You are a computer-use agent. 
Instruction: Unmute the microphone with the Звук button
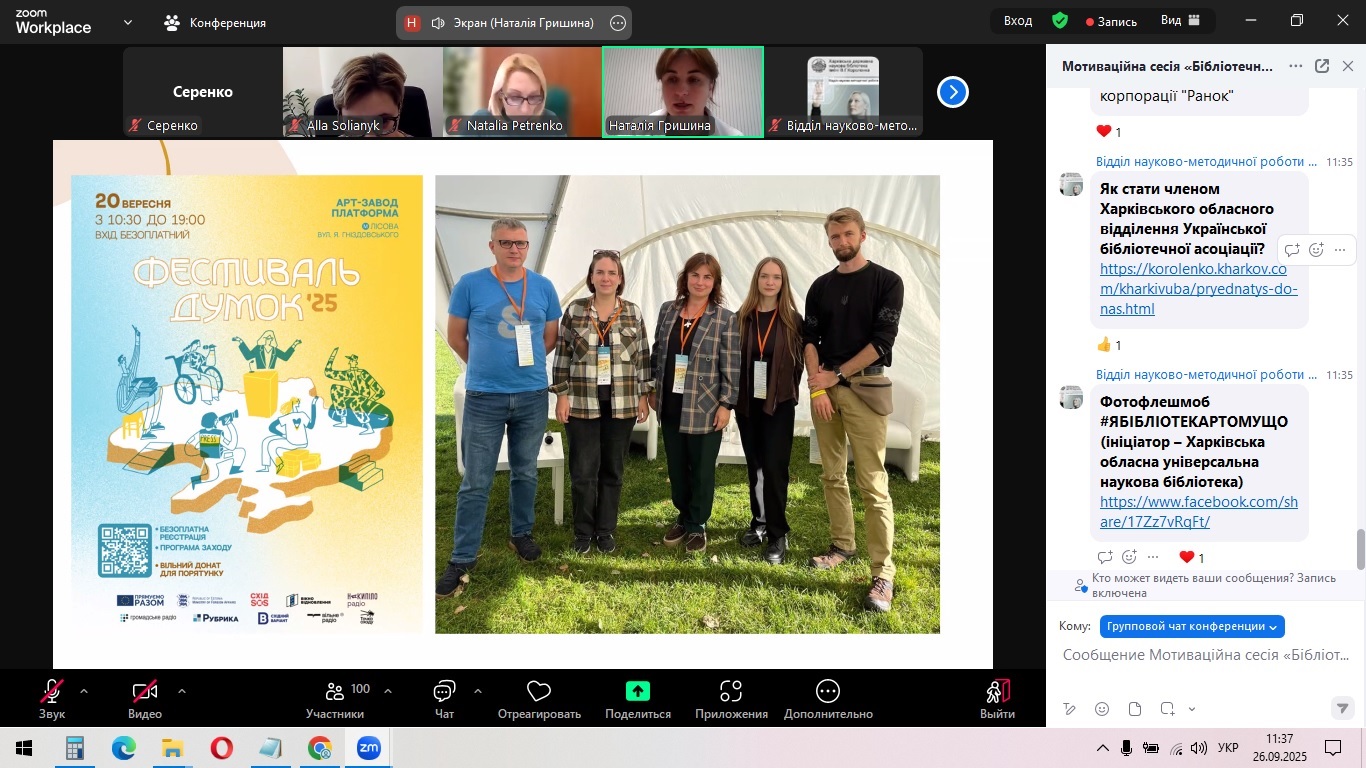pos(52,699)
